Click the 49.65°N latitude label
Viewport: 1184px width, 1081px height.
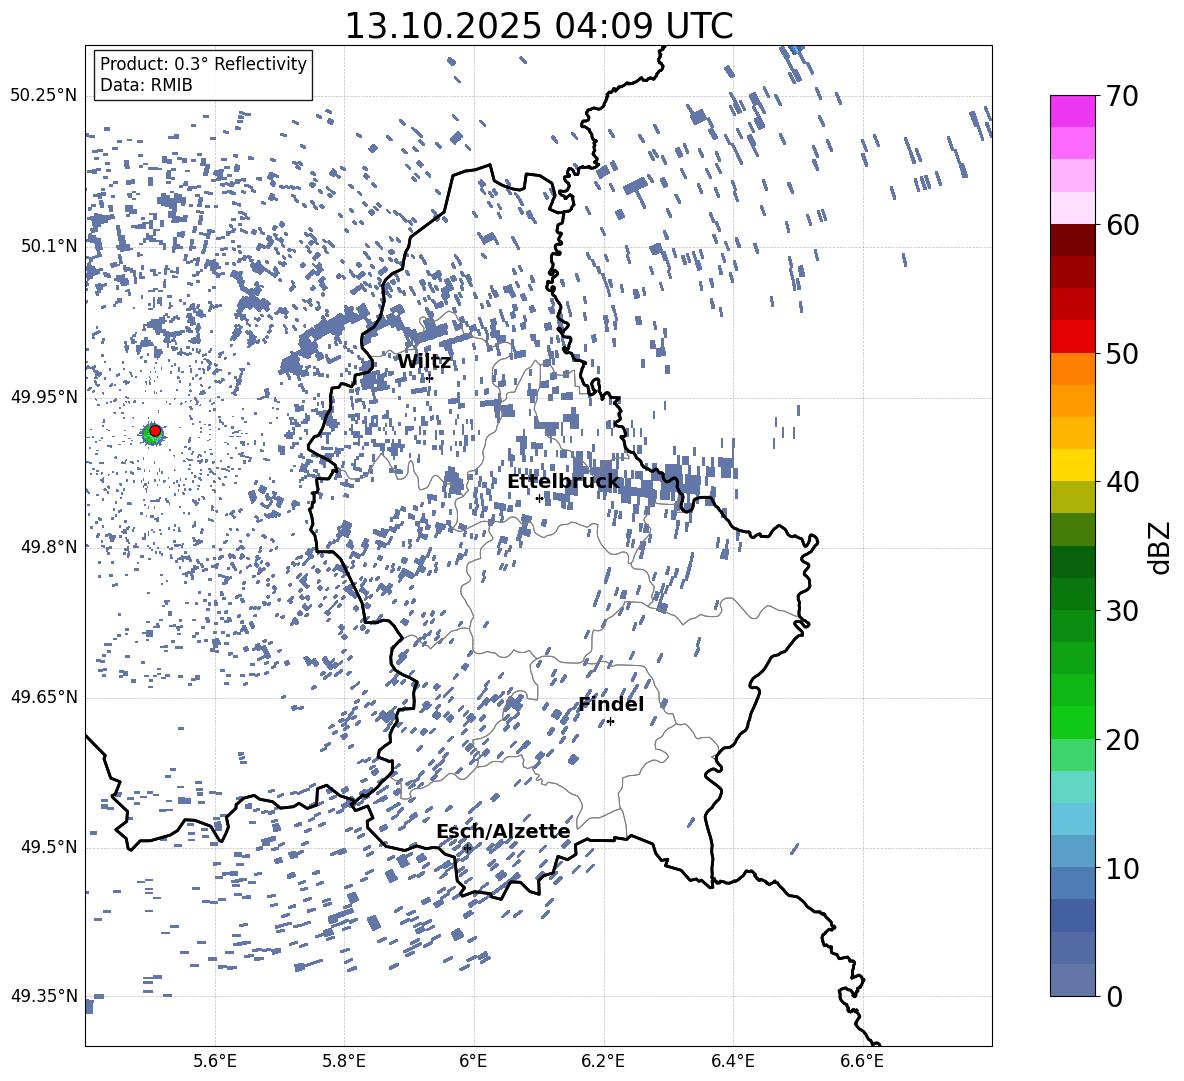(x=44, y=697)
